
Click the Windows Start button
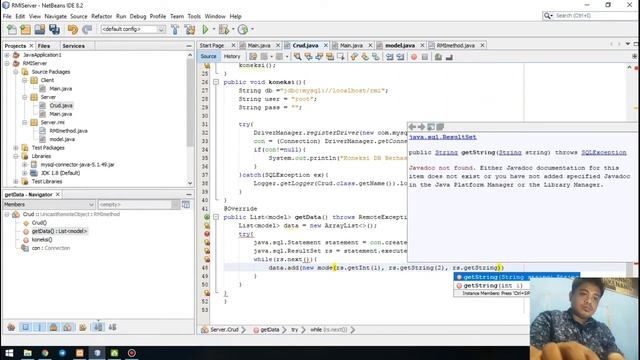pos(9,353)
